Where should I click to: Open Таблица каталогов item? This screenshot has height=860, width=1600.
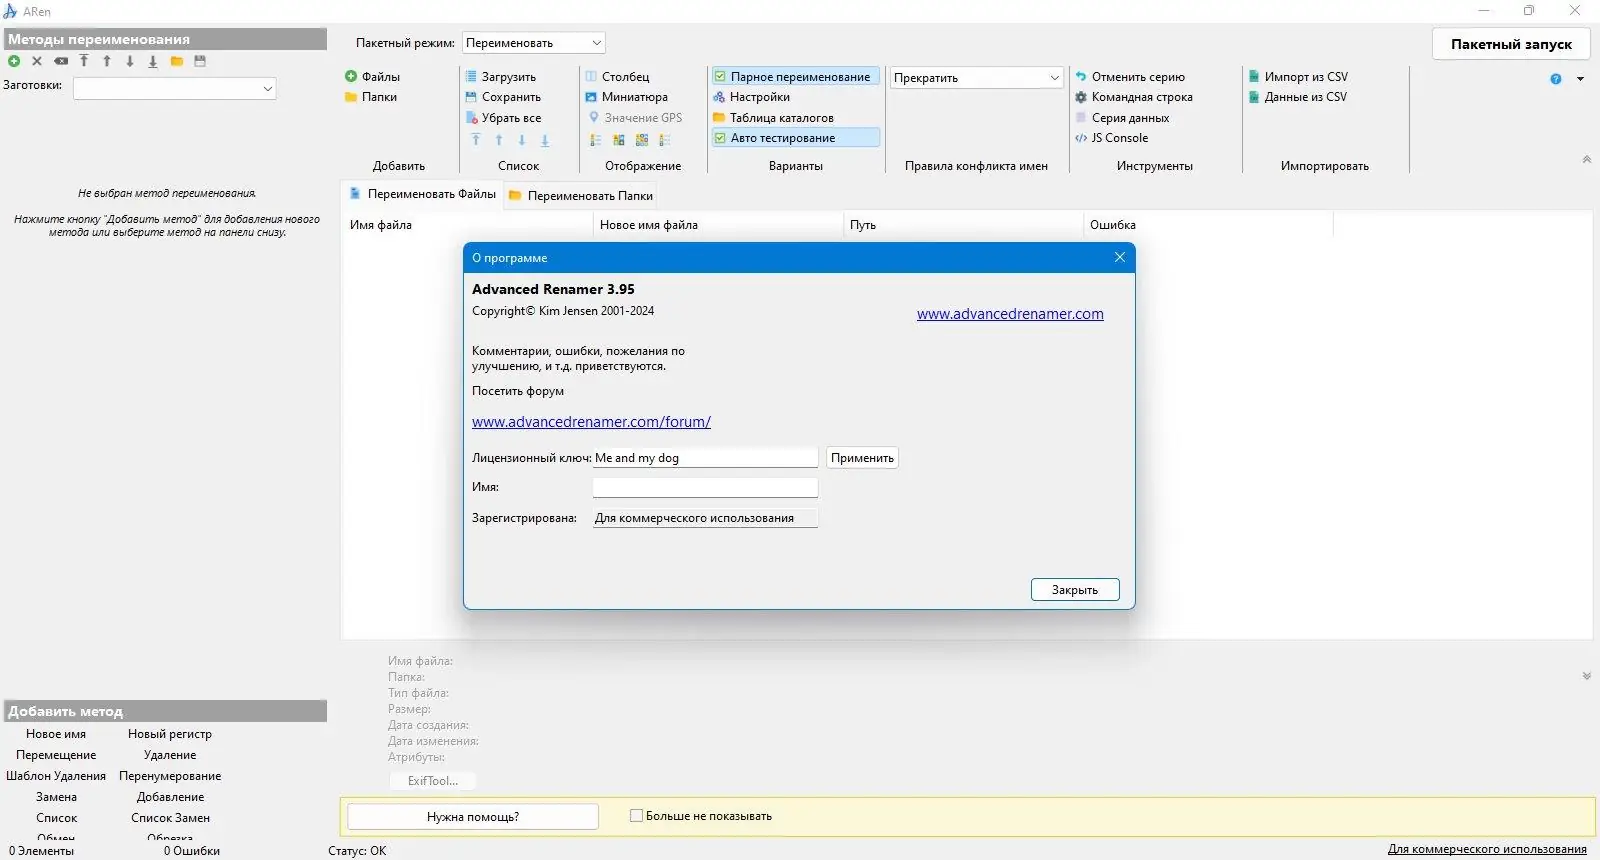[x=773, y=118]
